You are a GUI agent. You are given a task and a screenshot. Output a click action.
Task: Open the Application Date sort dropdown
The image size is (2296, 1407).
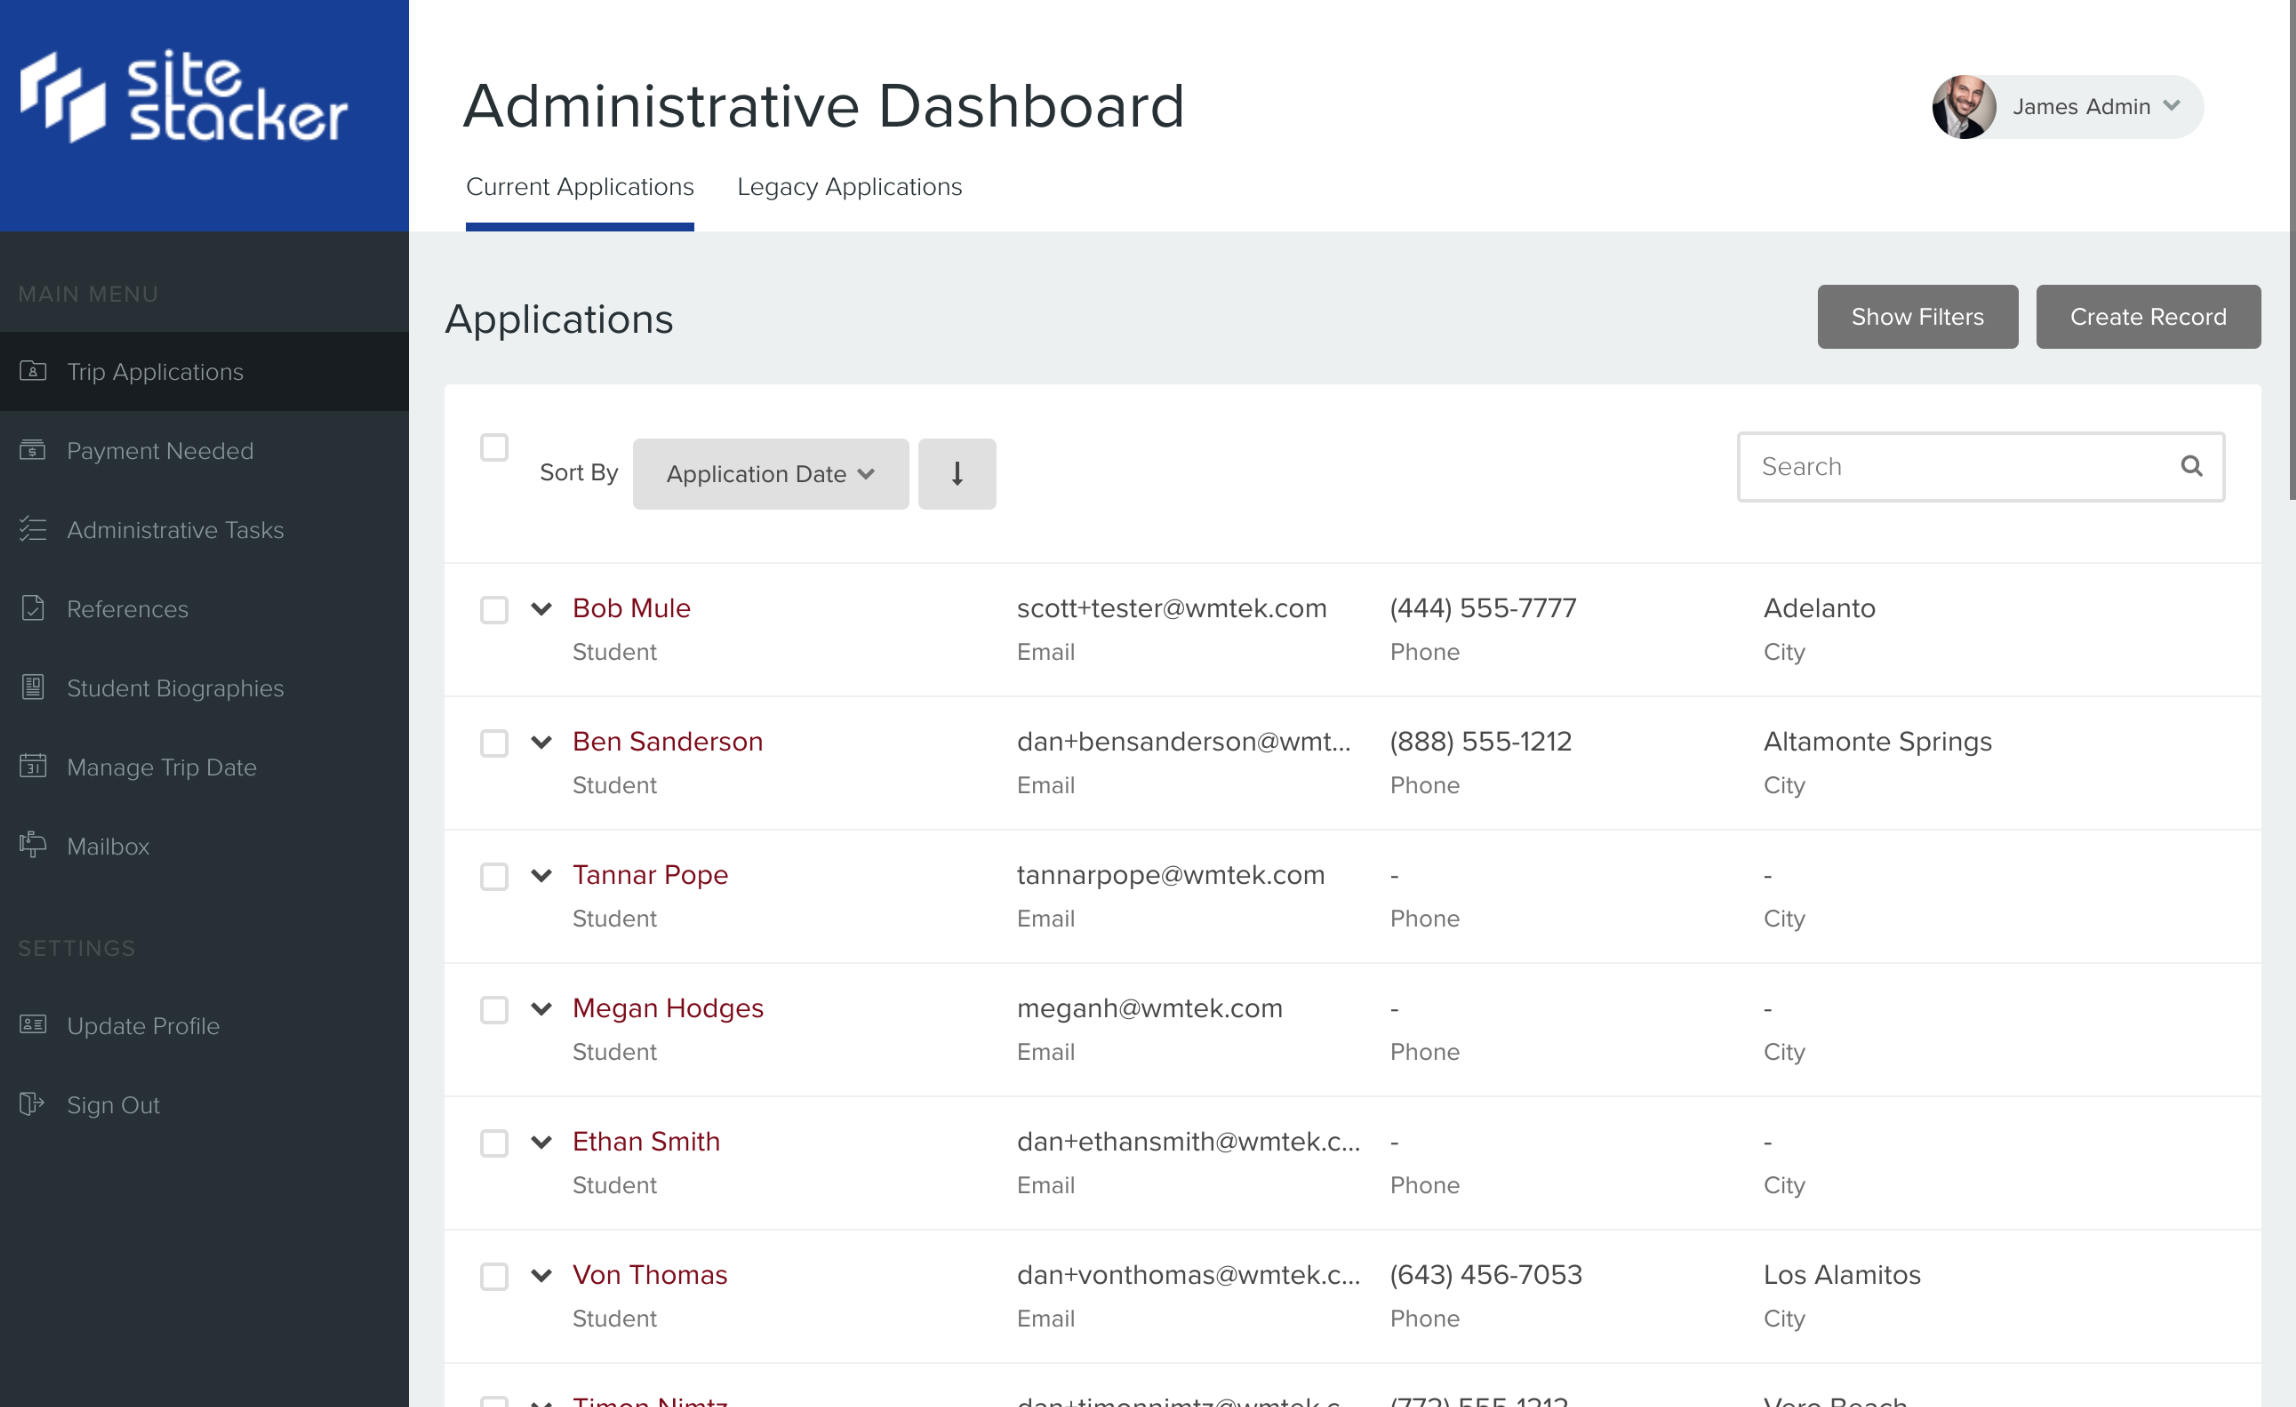[x=770, y=474]
